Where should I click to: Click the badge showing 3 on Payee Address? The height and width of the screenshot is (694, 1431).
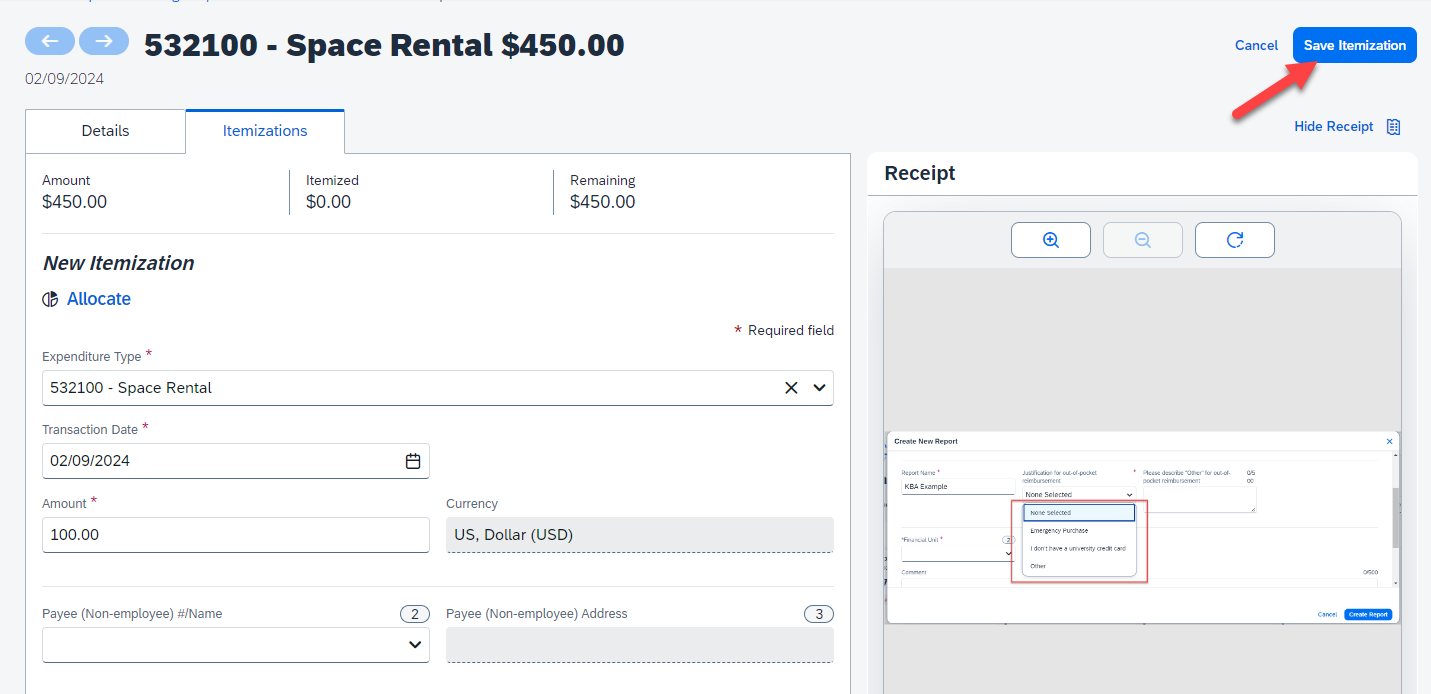[x=819, y=613]
